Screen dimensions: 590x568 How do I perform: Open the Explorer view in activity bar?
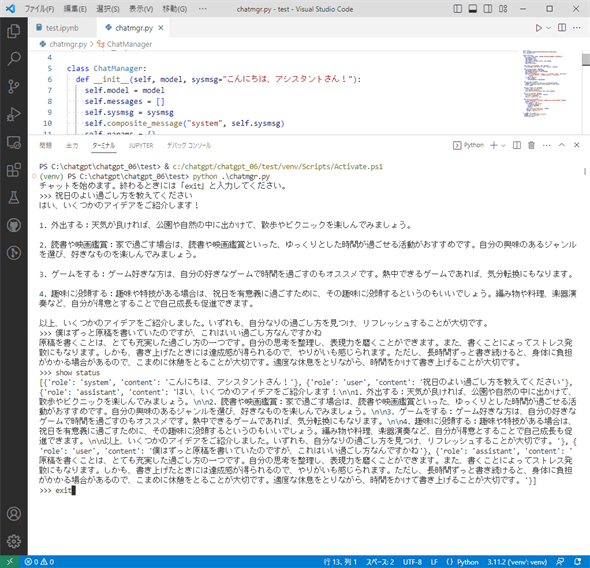point(14,31)
